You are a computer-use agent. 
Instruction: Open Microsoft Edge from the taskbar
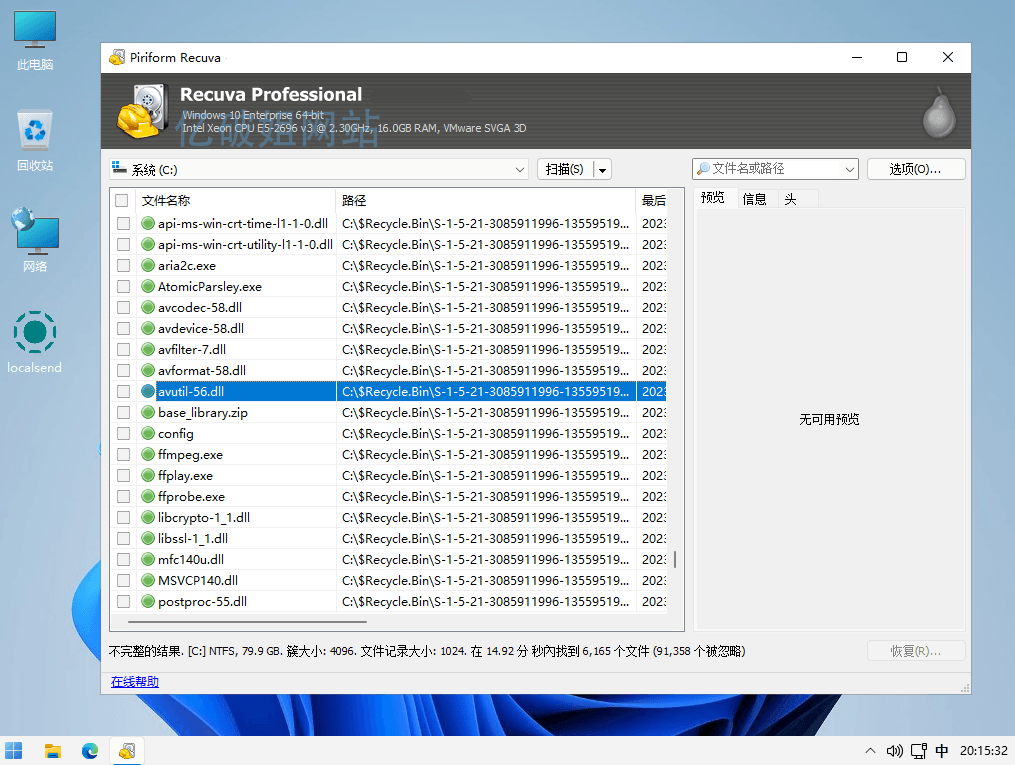click(x=90, y=751)
